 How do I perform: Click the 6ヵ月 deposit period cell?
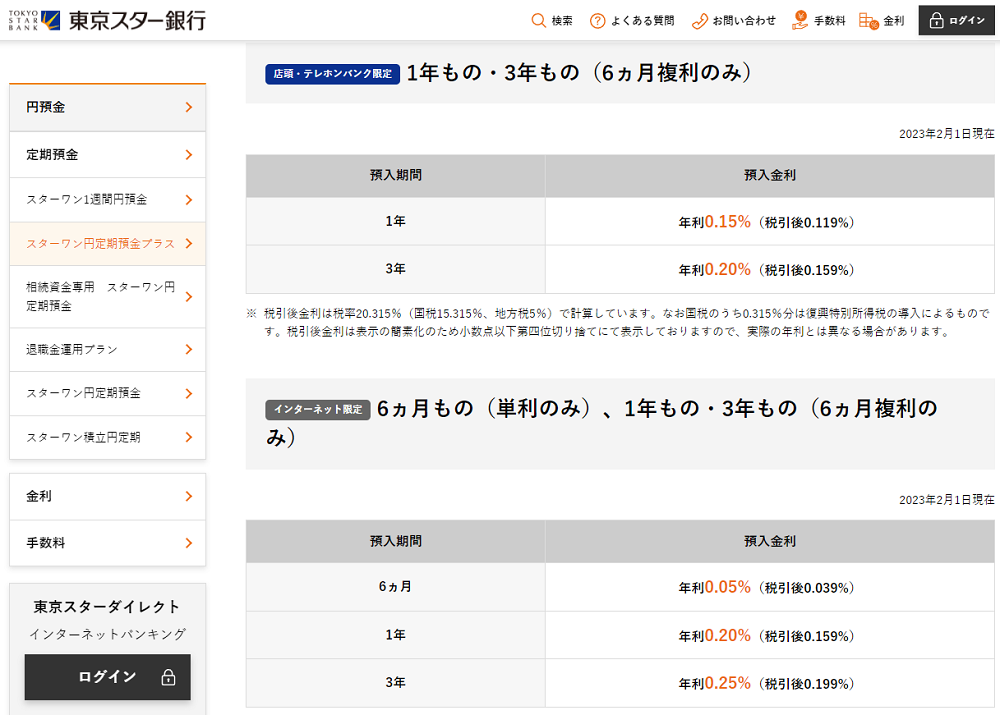pyautogui.click(x=395, y=587)
